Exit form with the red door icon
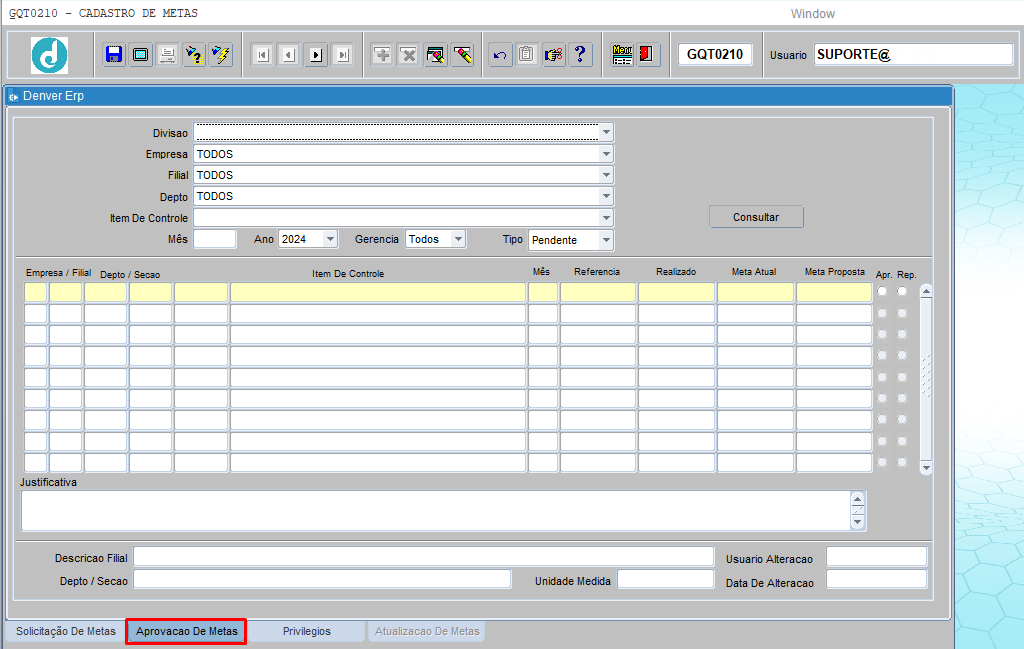 point(647,55)
